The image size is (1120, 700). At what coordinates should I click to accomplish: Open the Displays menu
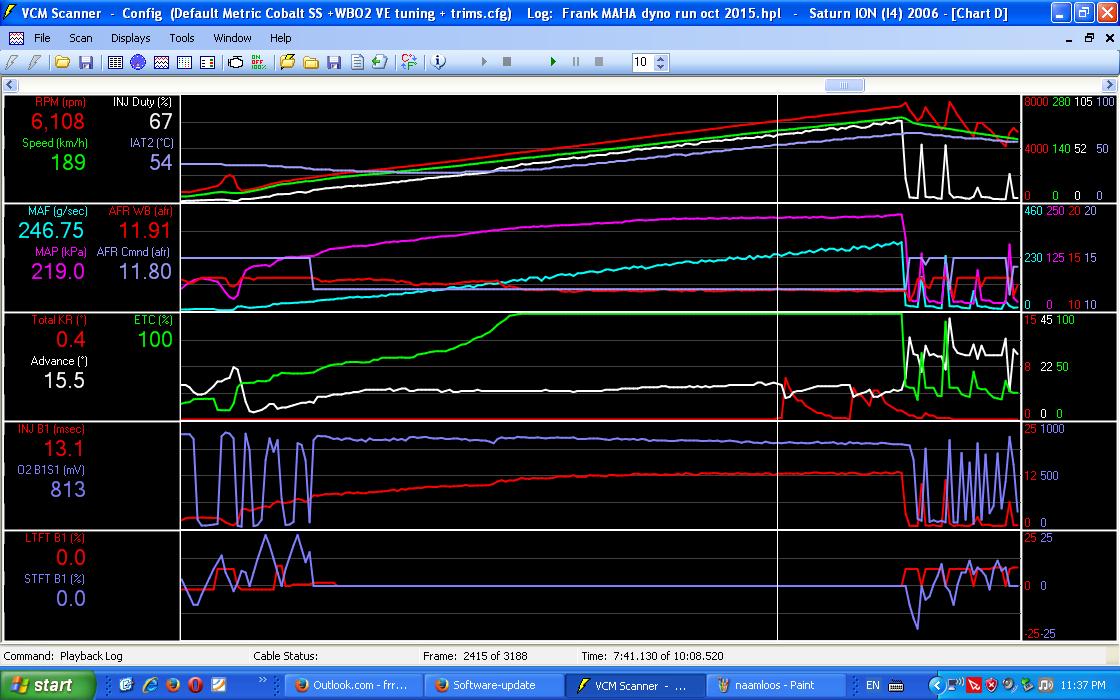(x=131, y=38)
